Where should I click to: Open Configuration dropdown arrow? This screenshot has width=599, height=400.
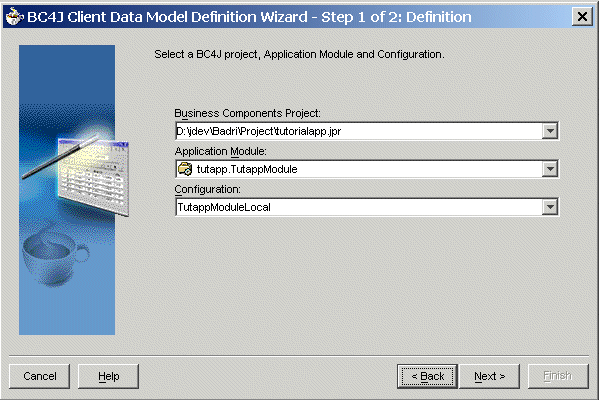click(550, 207)
